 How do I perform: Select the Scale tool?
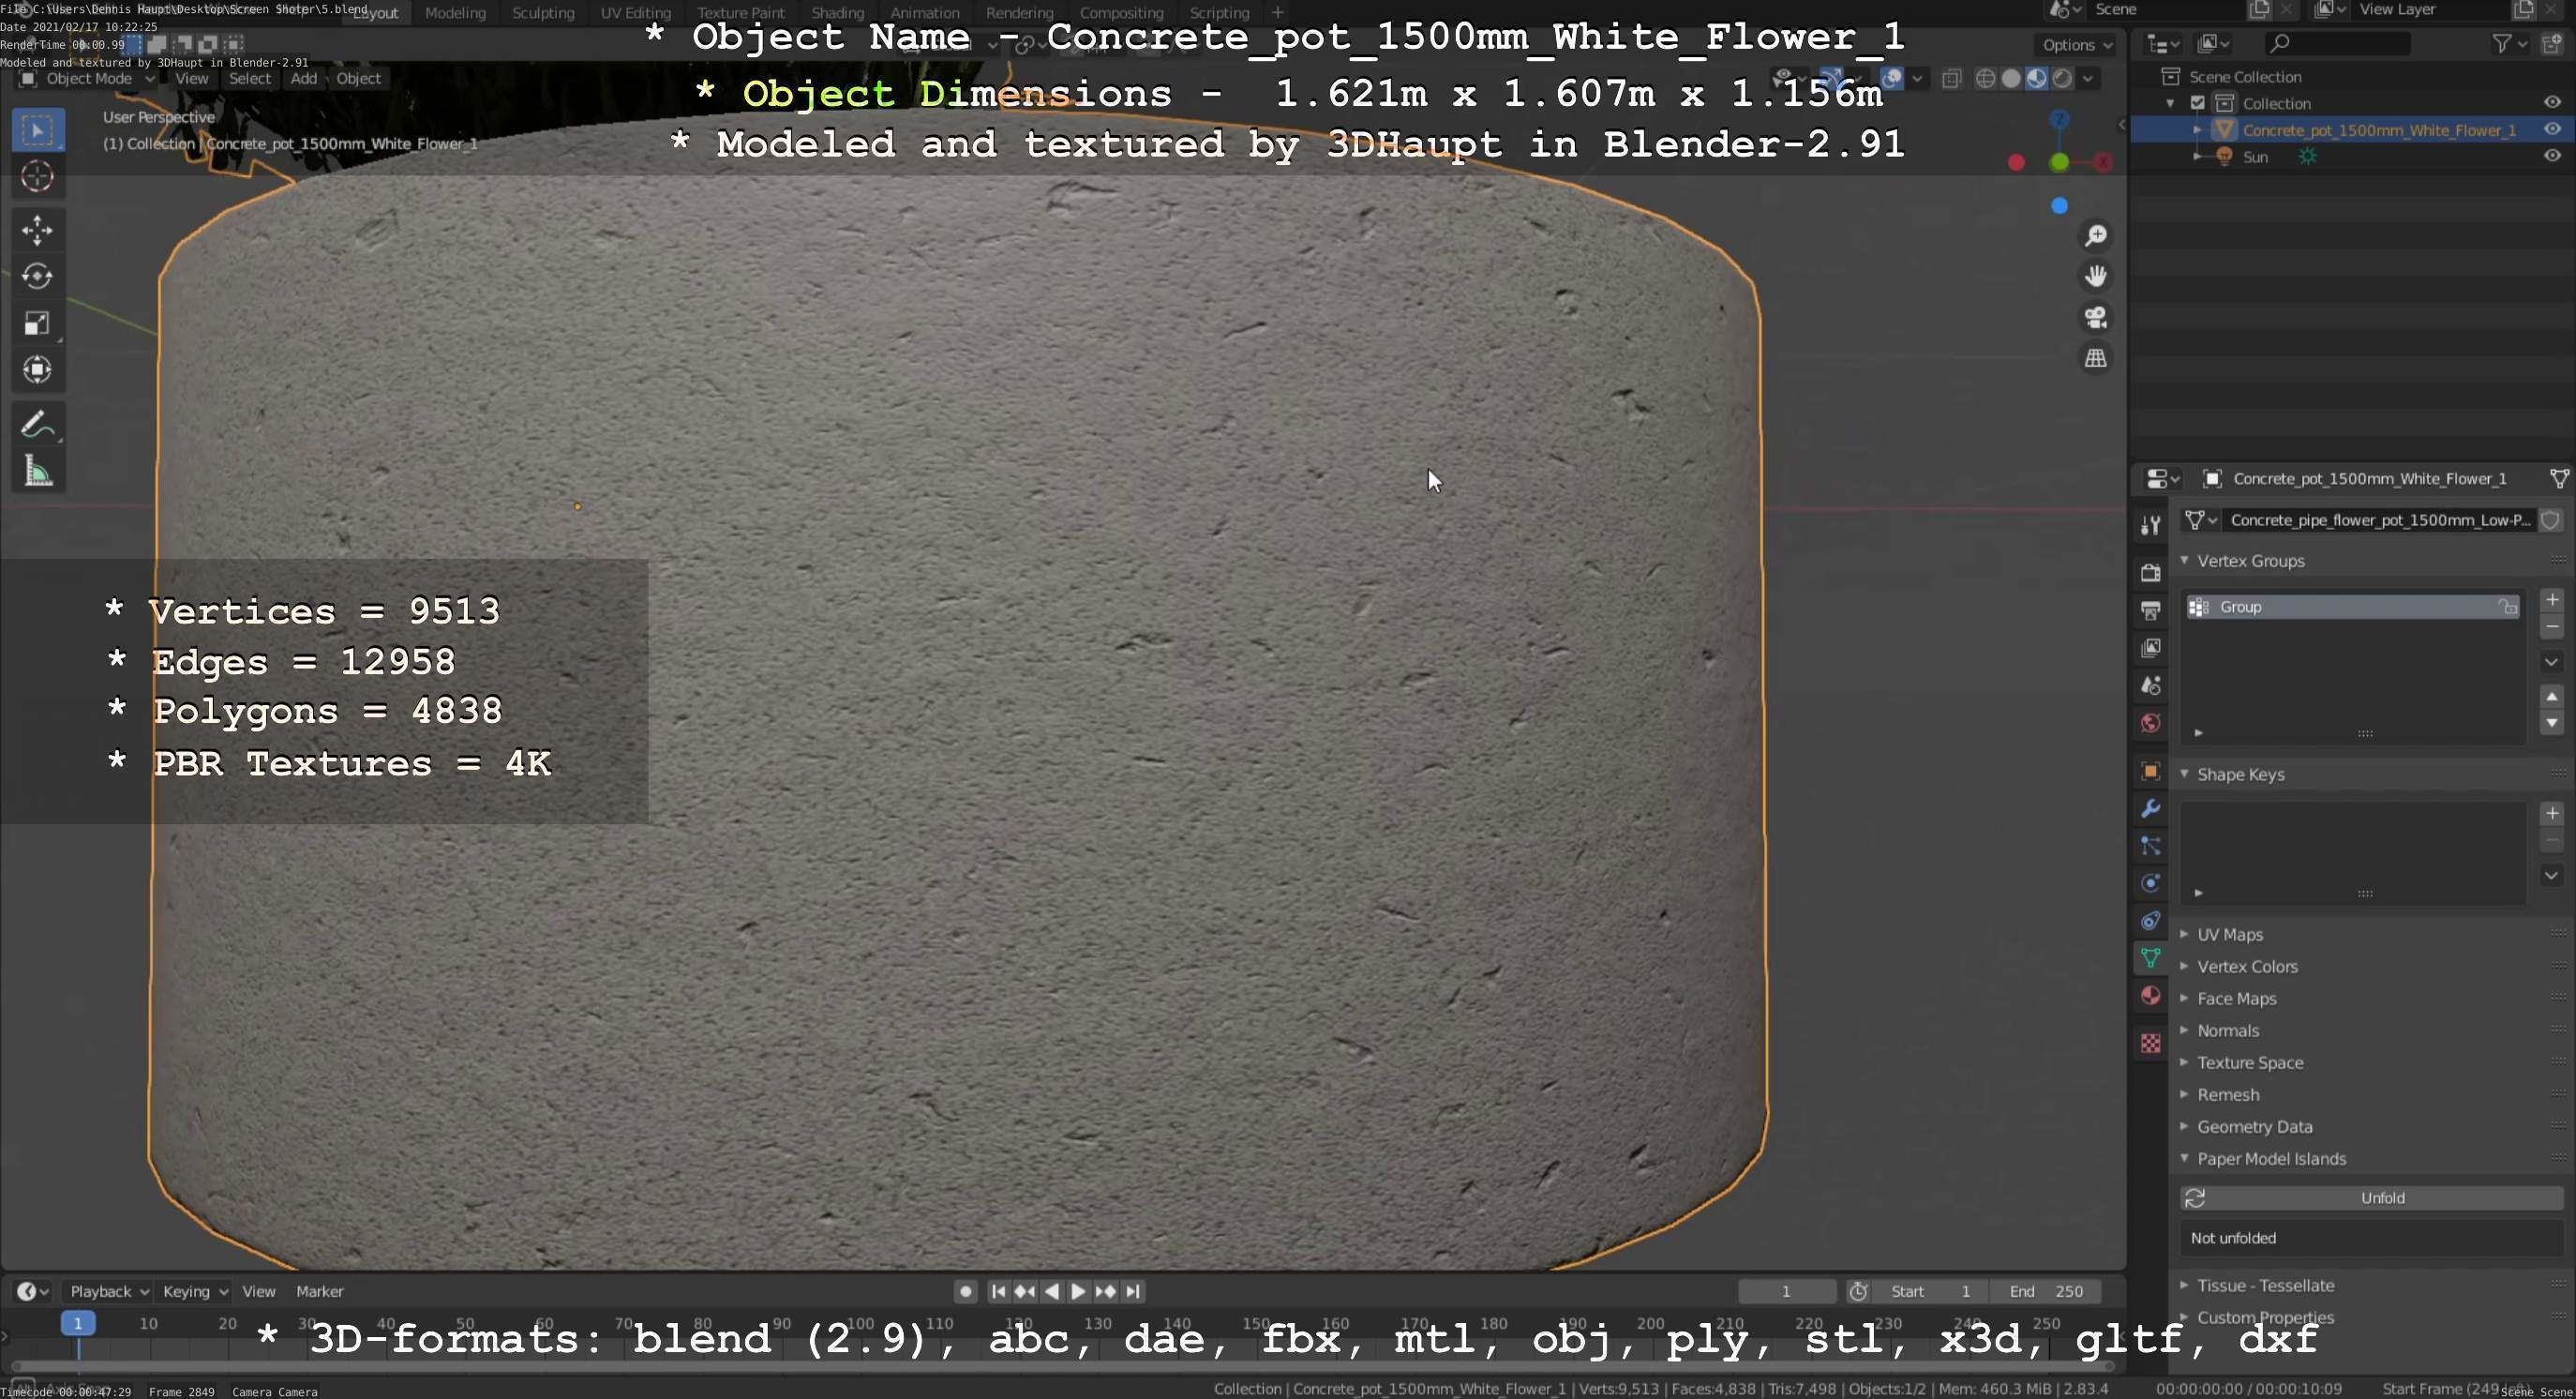[x=37, y=323]
